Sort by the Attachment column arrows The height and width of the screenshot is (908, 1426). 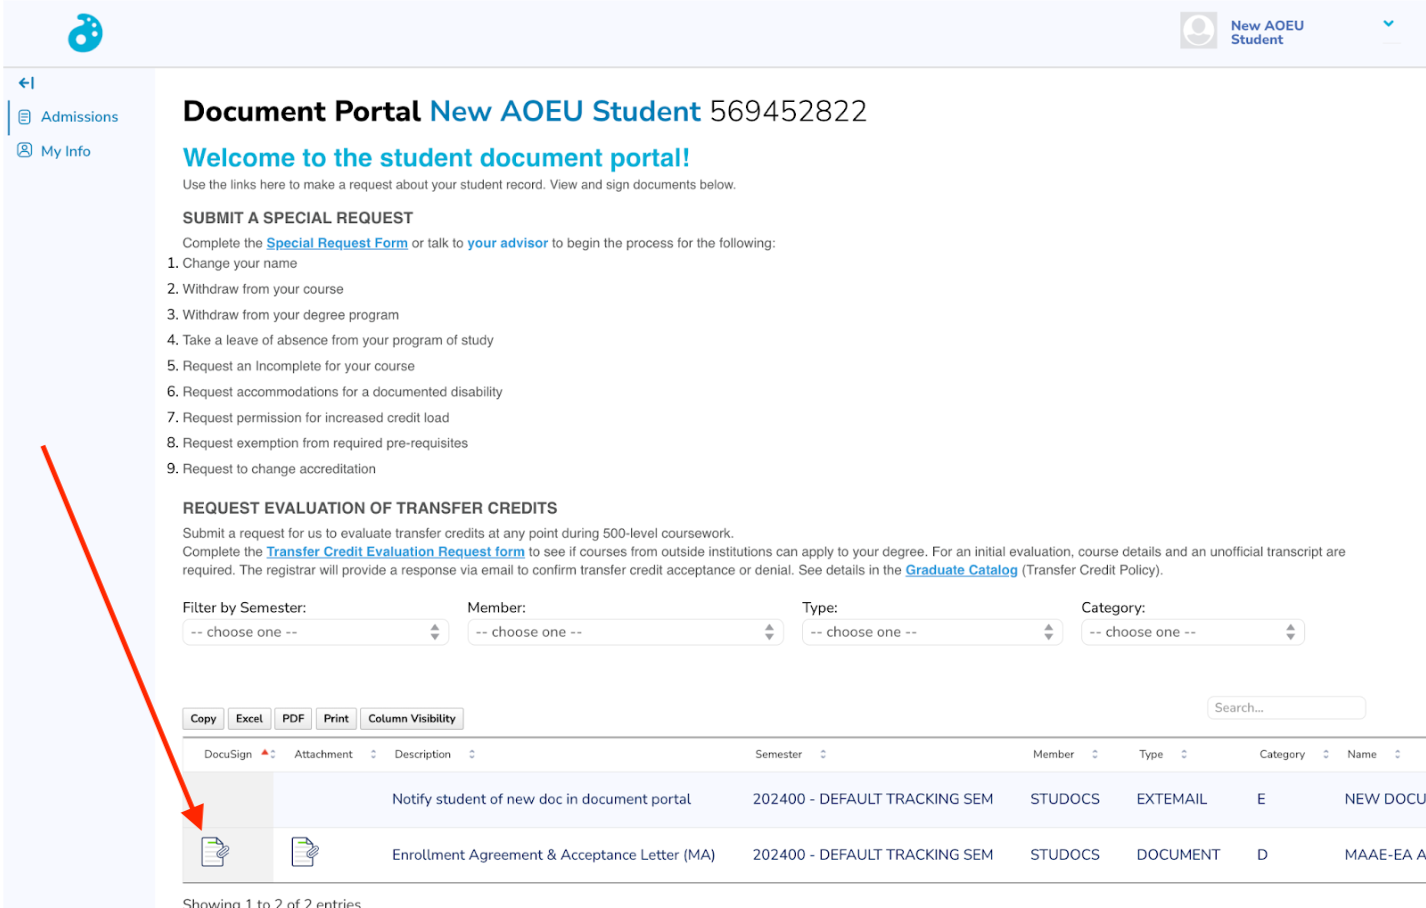pos(373,754)
